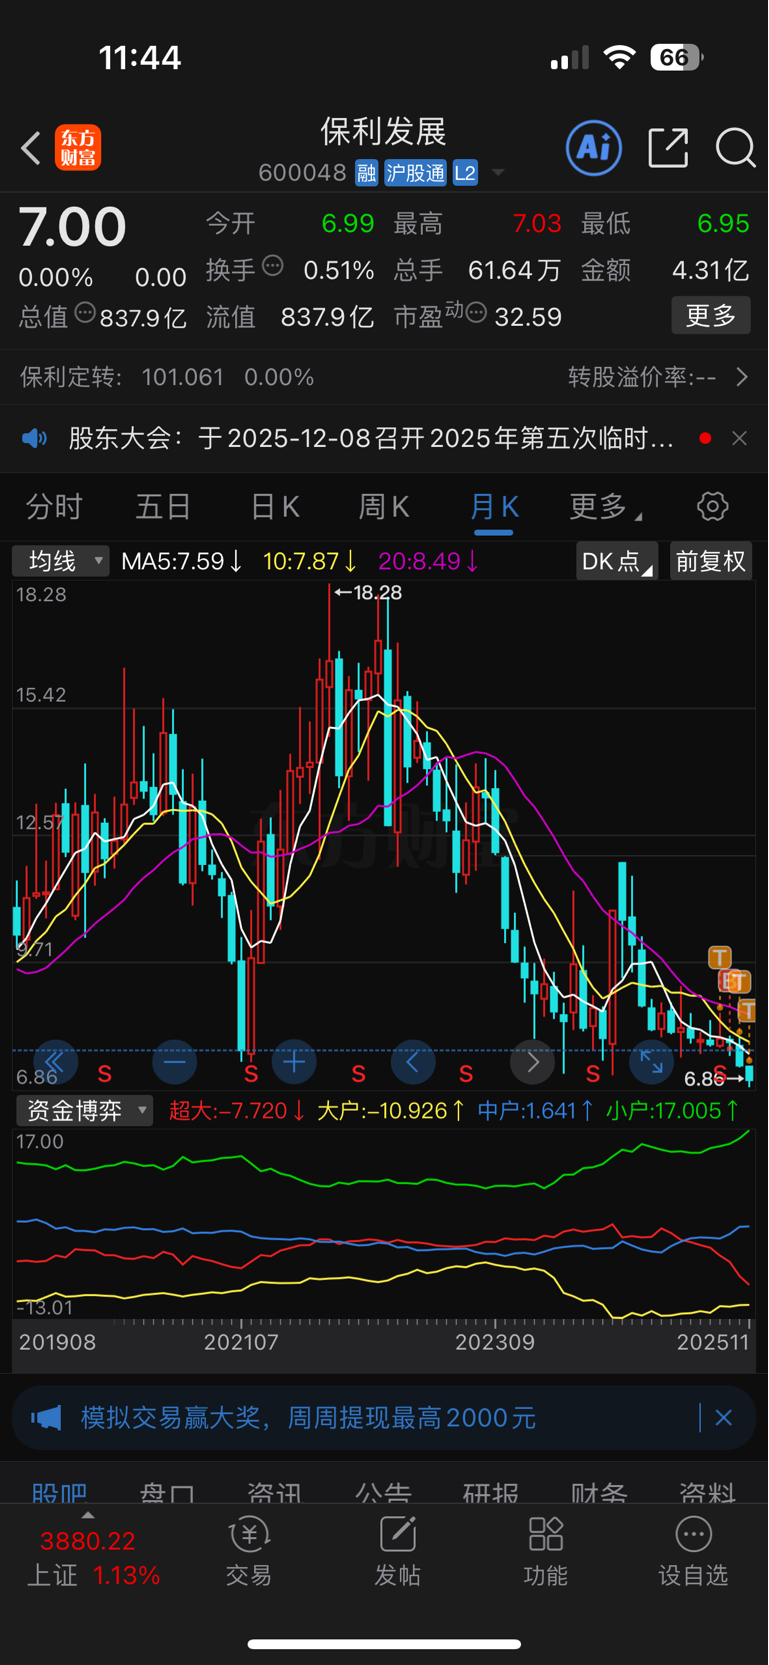Screen dimensions: 769x1665
Task: Open 设自选 watchlist icon
Action: [693, 1552]
